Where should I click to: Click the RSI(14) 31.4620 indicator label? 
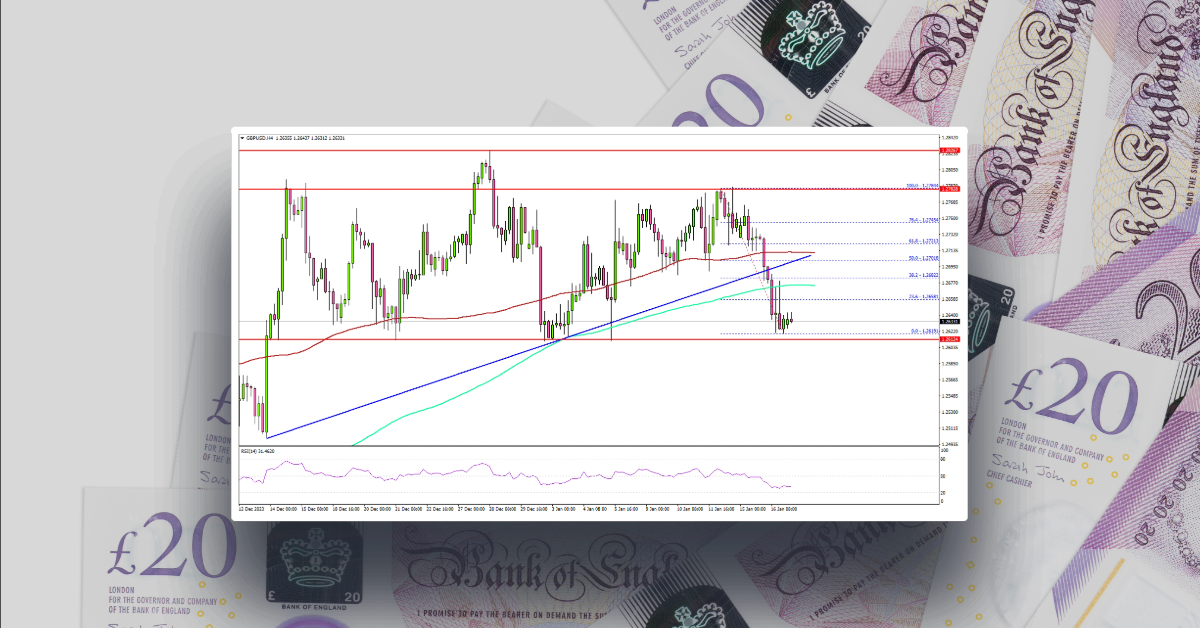[260, 451]
